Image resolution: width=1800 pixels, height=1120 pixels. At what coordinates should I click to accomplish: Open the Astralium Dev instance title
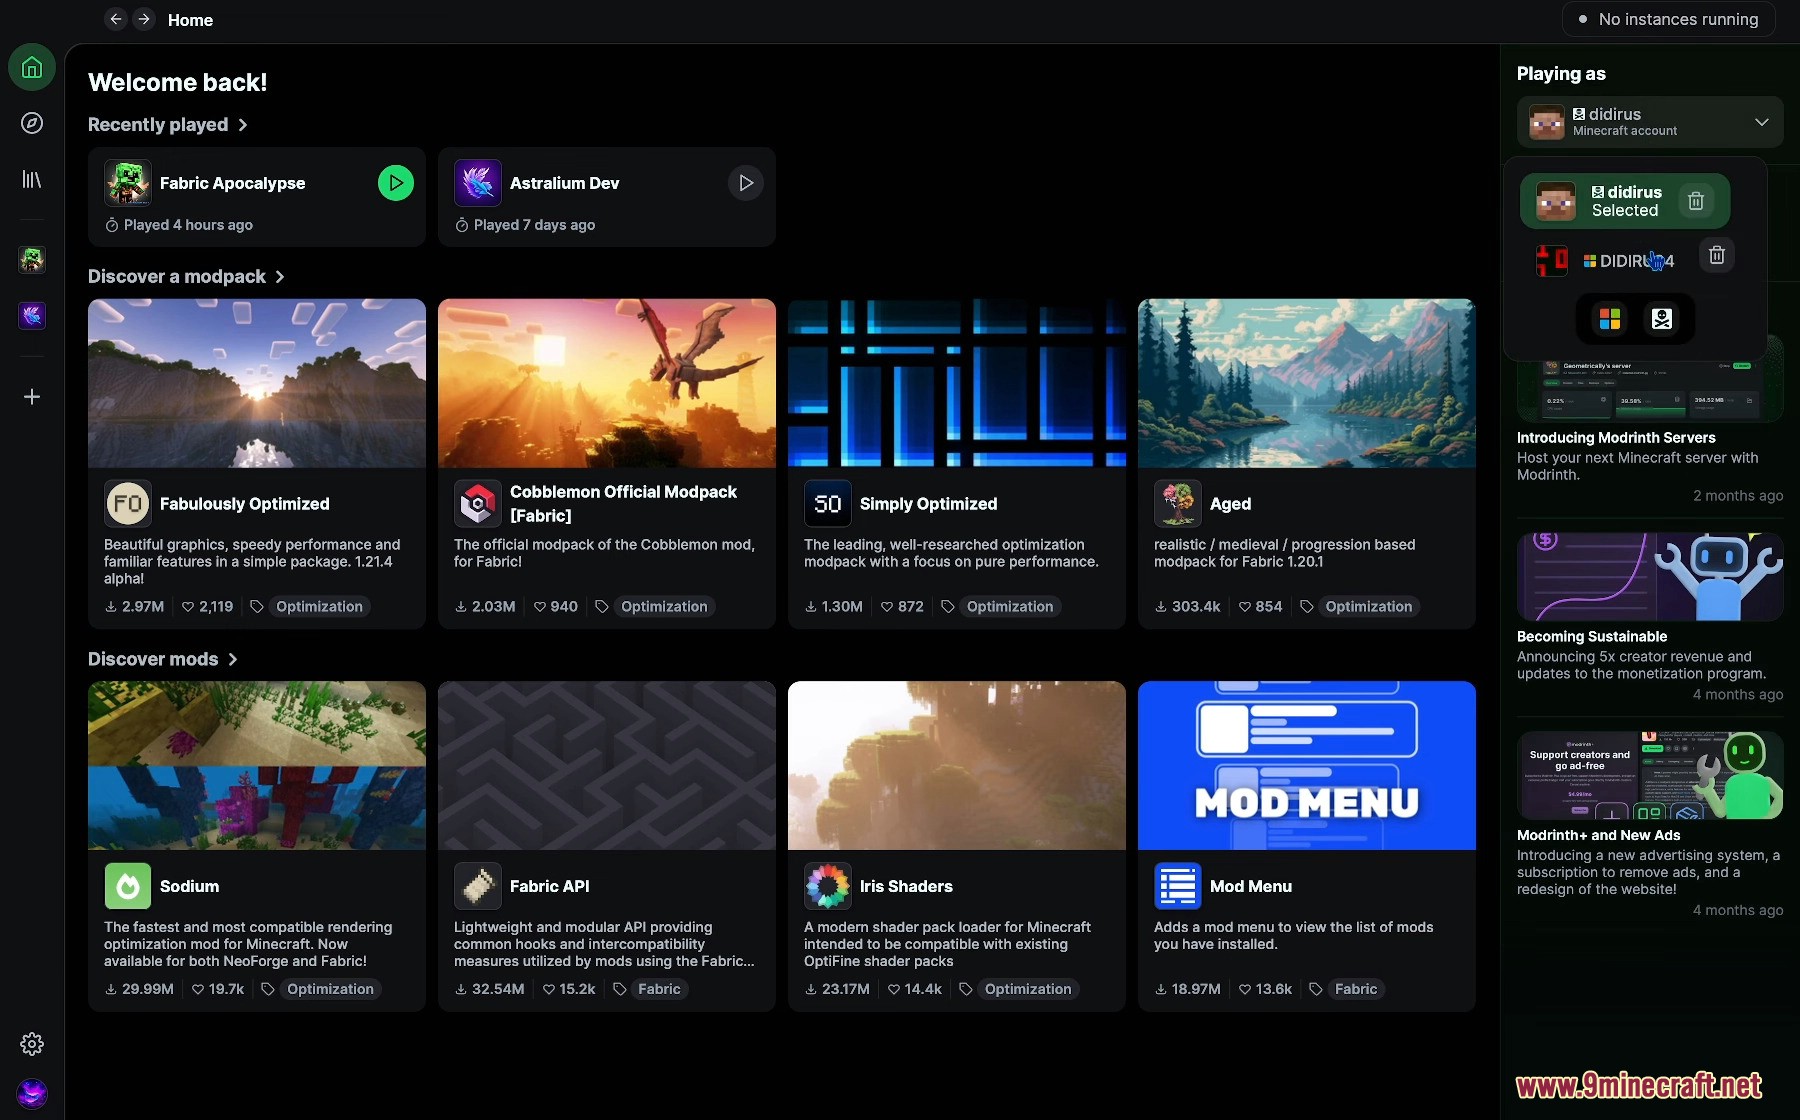[x=564, y=183]
